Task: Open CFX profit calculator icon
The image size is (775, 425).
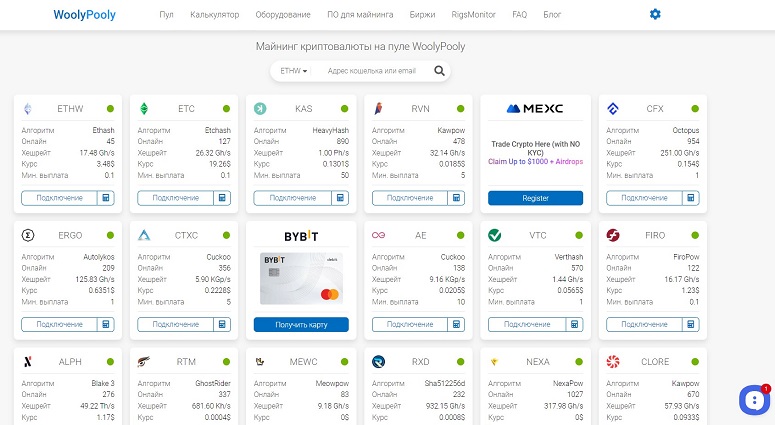Action: [691, 198]
